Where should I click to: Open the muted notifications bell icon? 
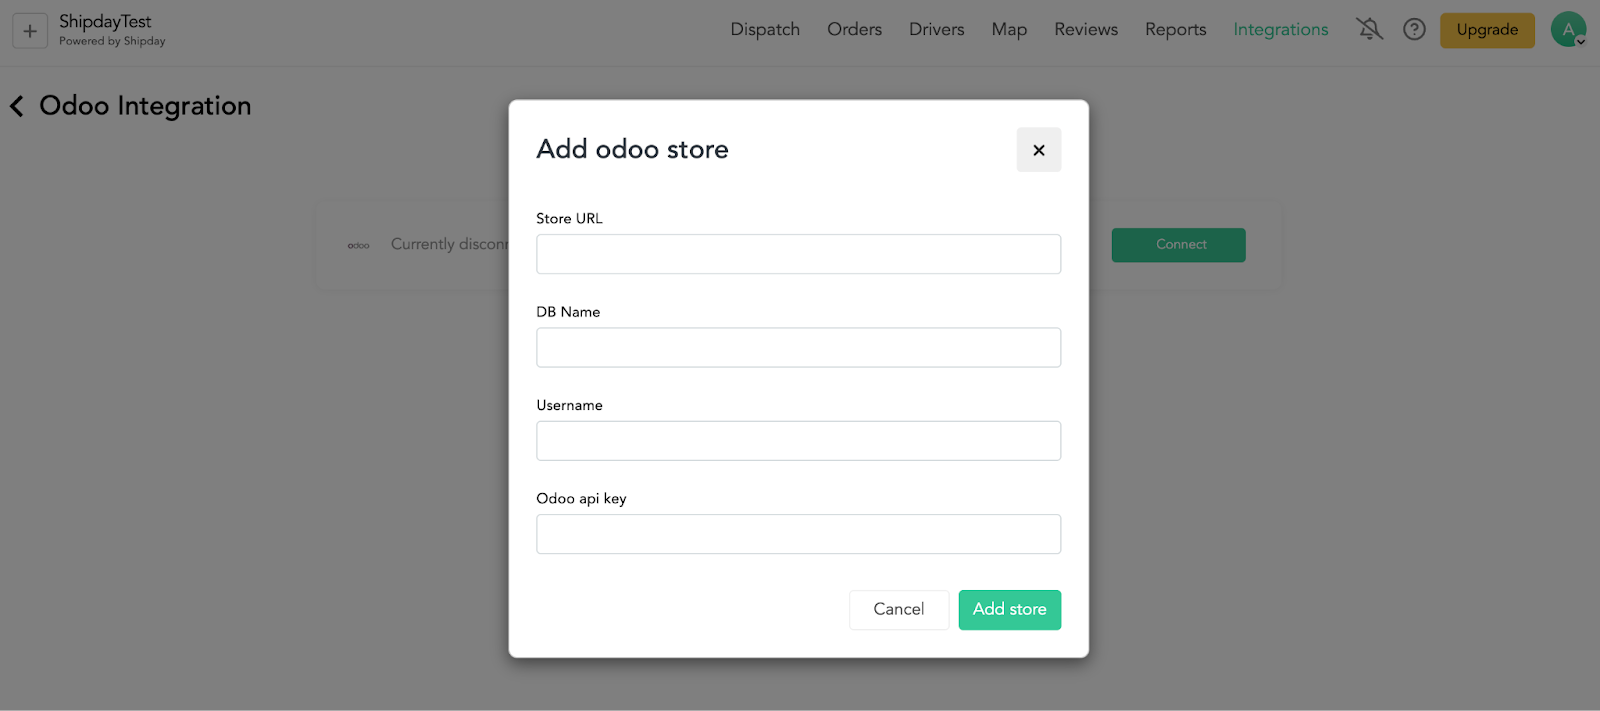click(1369, 29)
